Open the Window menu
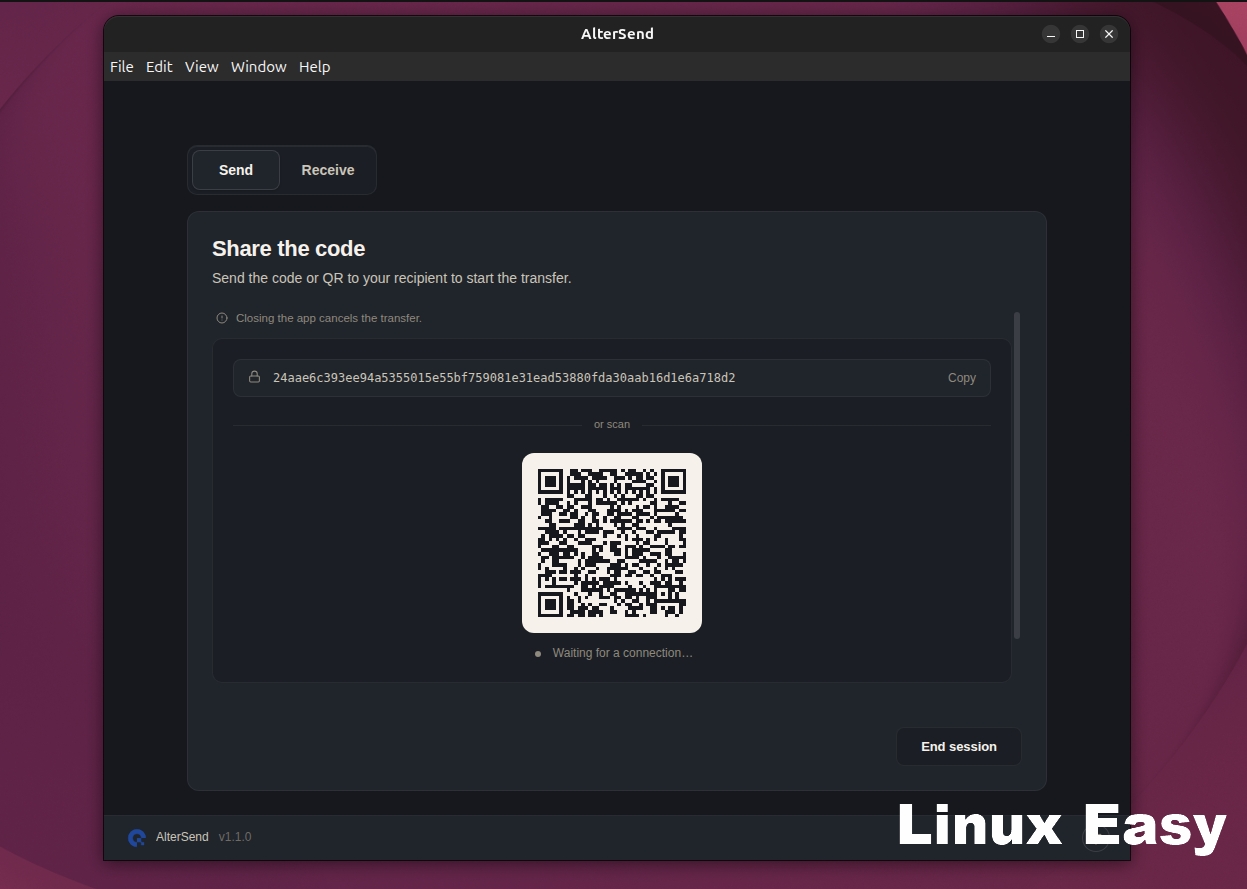This screenshot has height=889, width=1247. [259, 67]
